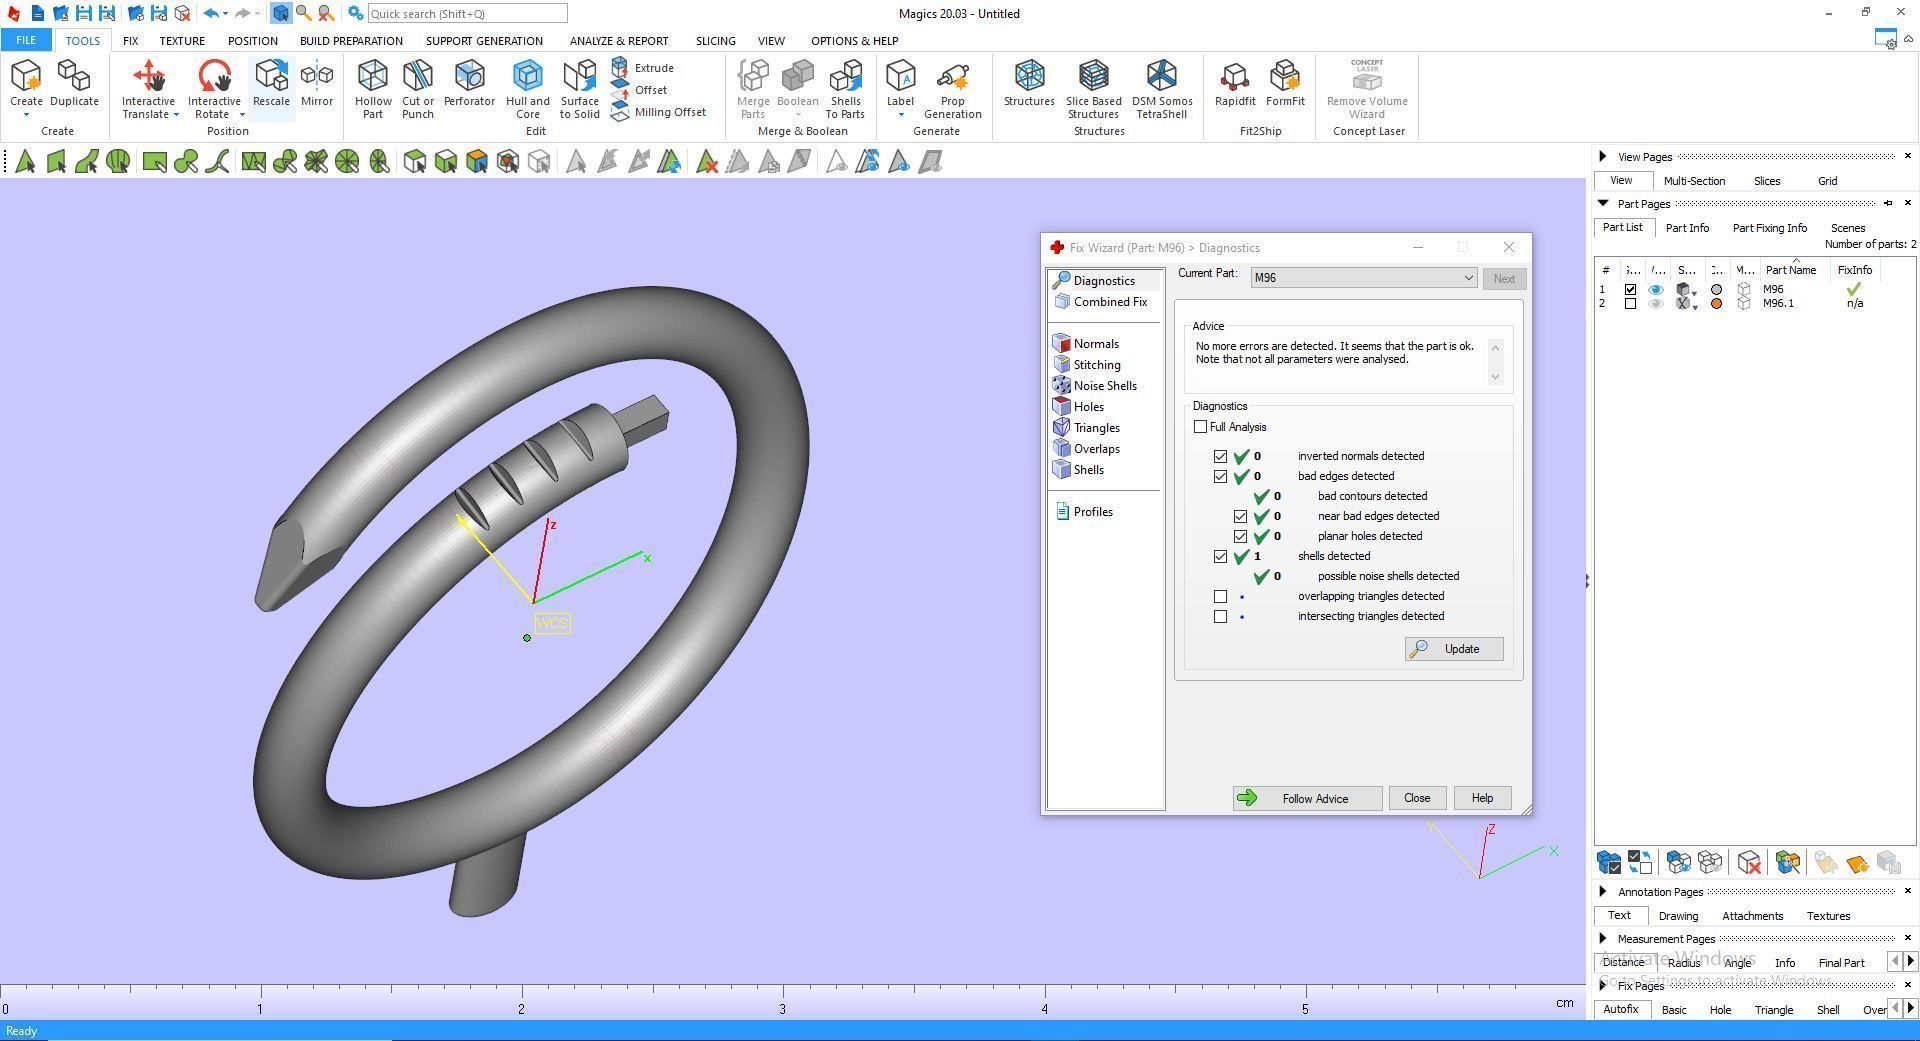
Task: Select the Interactive Rotate tool
Action: [214, 89]
